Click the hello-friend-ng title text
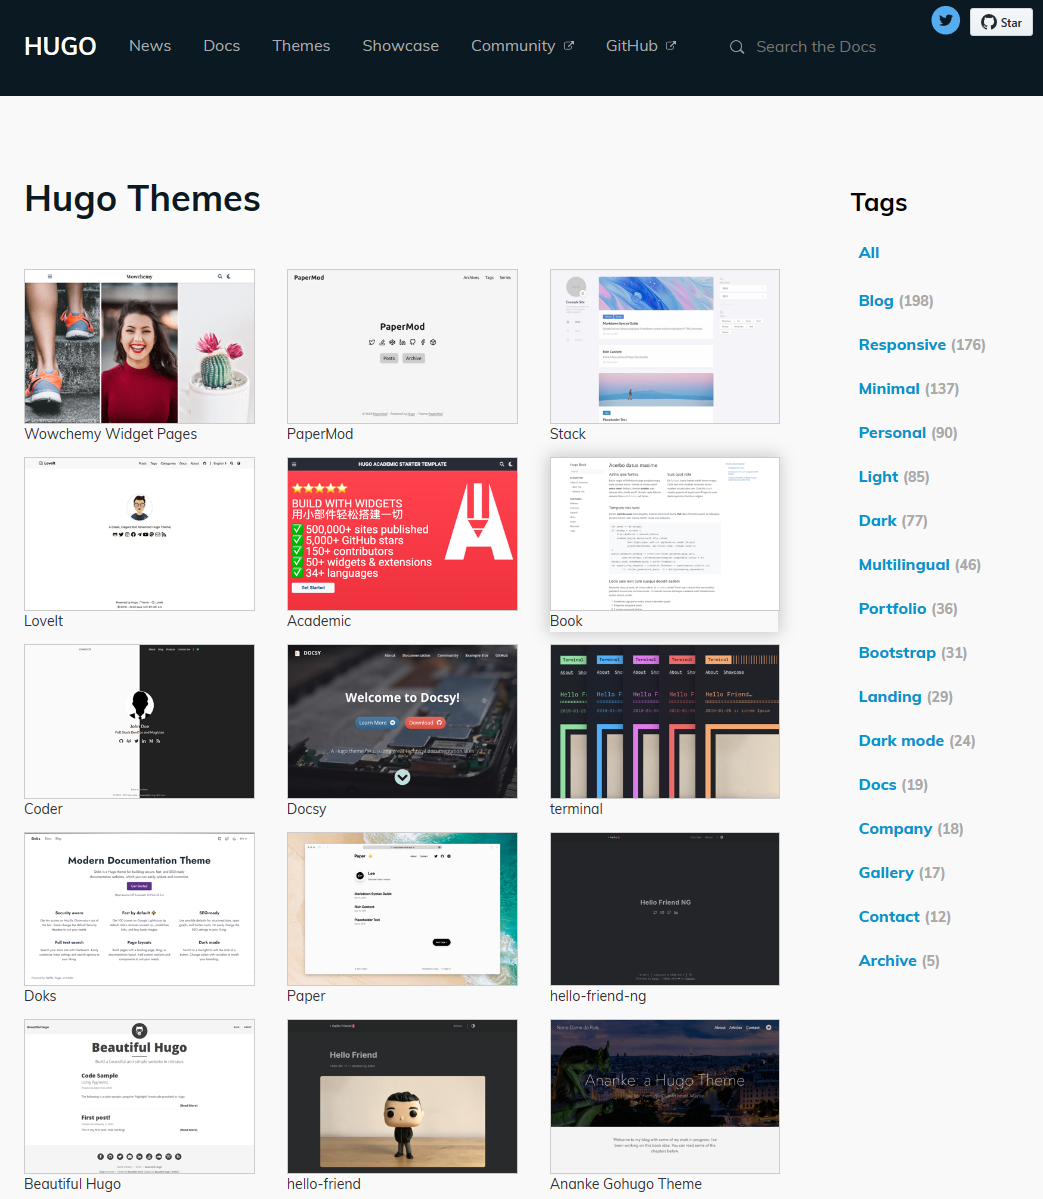Image resolution: width=1043 pixels, height=1199 pixels. [x=598, y=996]
